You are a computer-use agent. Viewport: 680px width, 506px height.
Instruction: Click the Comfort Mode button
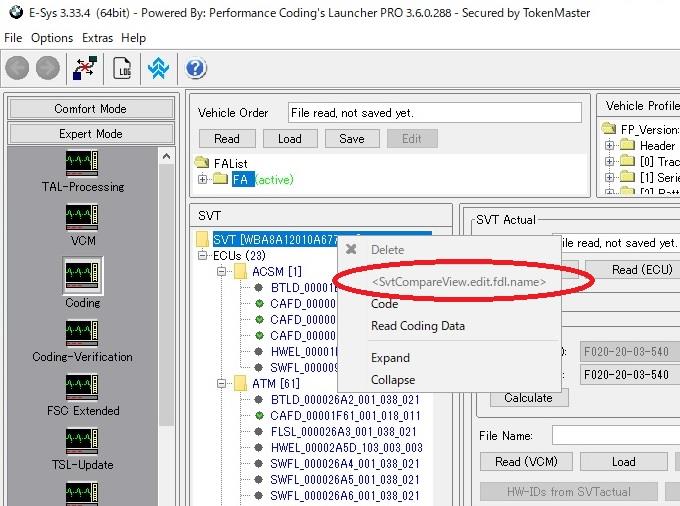pyautogui.click(x=91, y=108)
